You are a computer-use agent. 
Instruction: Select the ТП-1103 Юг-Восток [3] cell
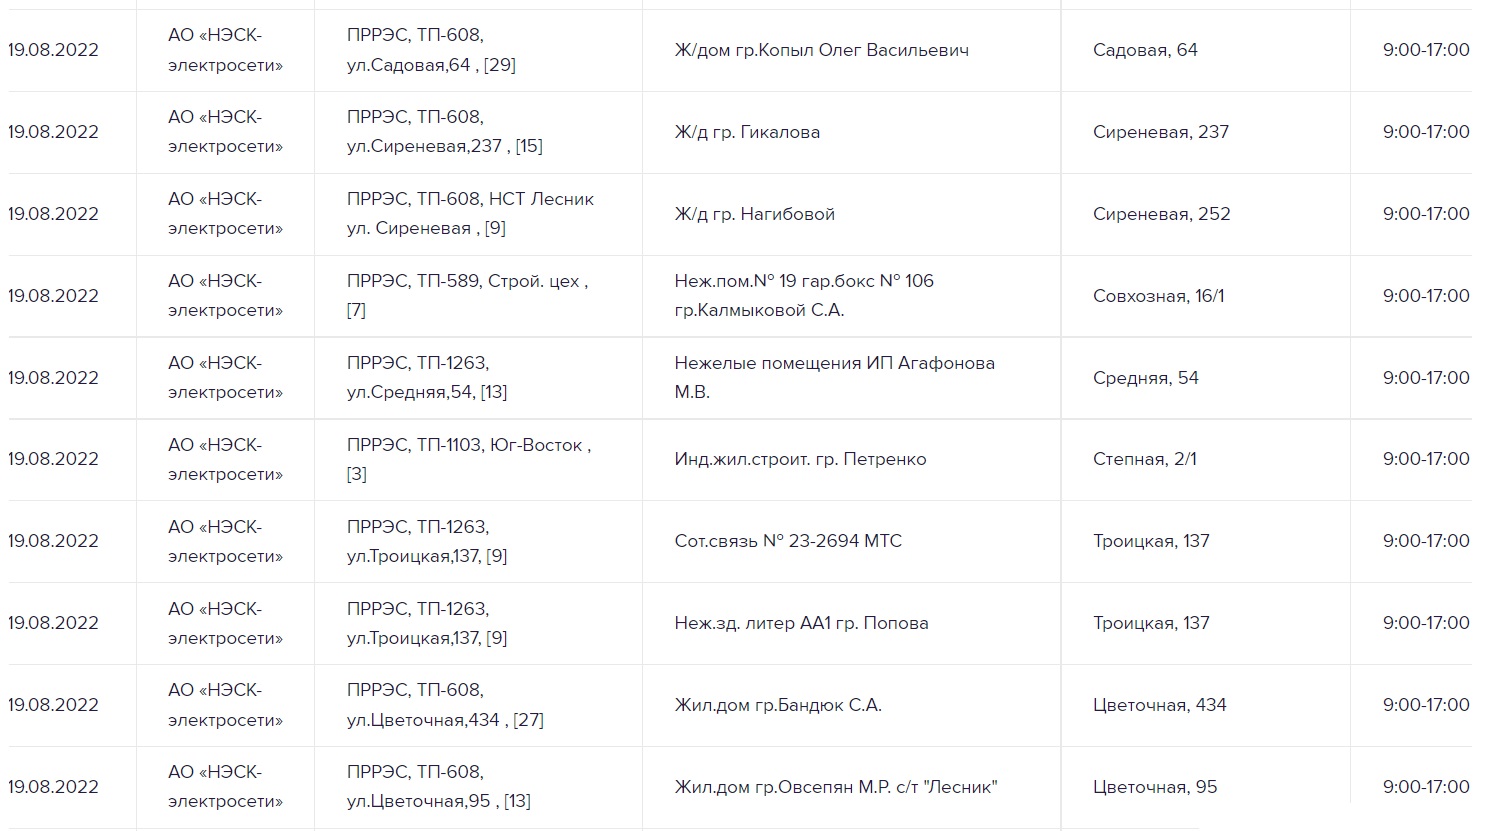click(469, 460)
